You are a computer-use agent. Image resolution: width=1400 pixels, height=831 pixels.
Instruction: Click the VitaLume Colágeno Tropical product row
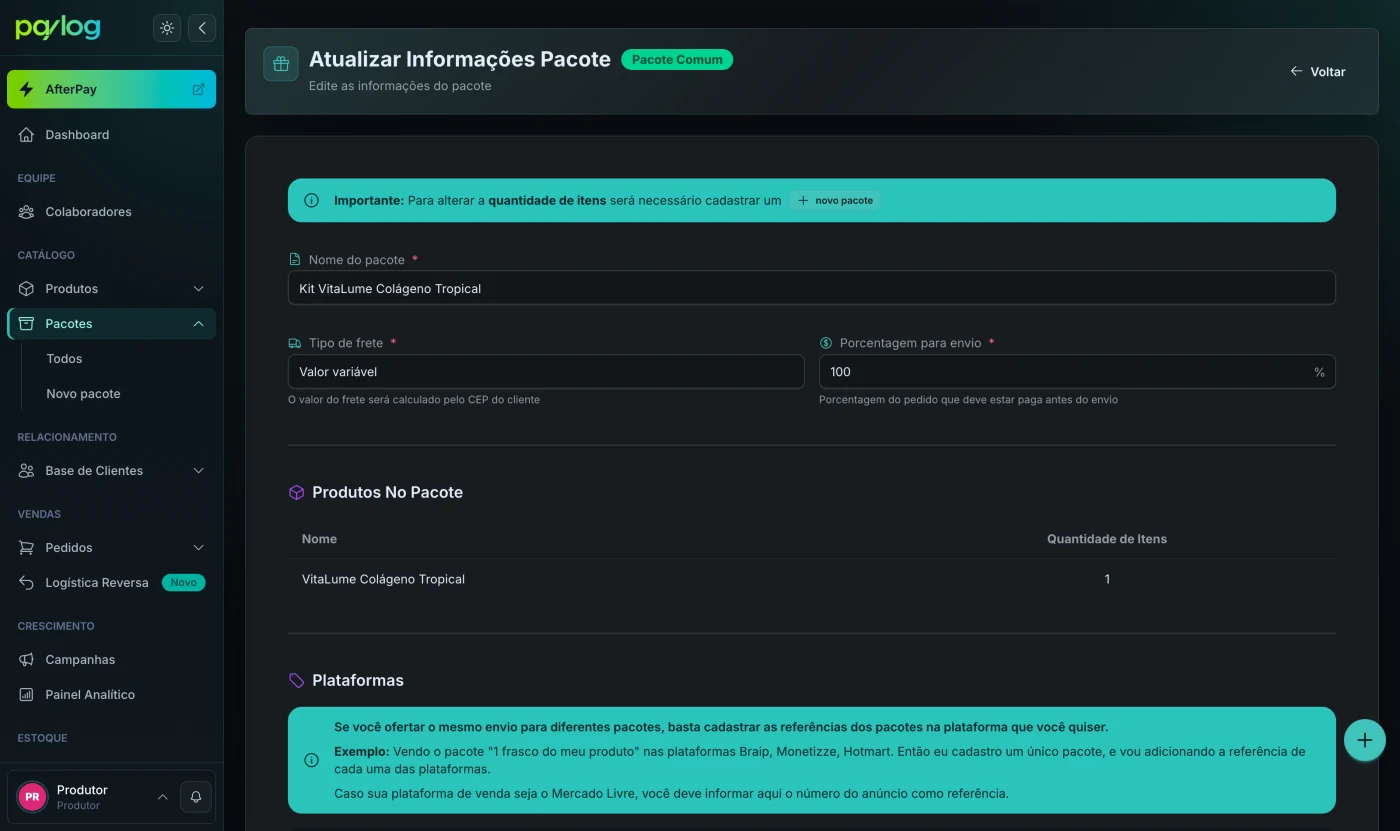tap(811, 579)
